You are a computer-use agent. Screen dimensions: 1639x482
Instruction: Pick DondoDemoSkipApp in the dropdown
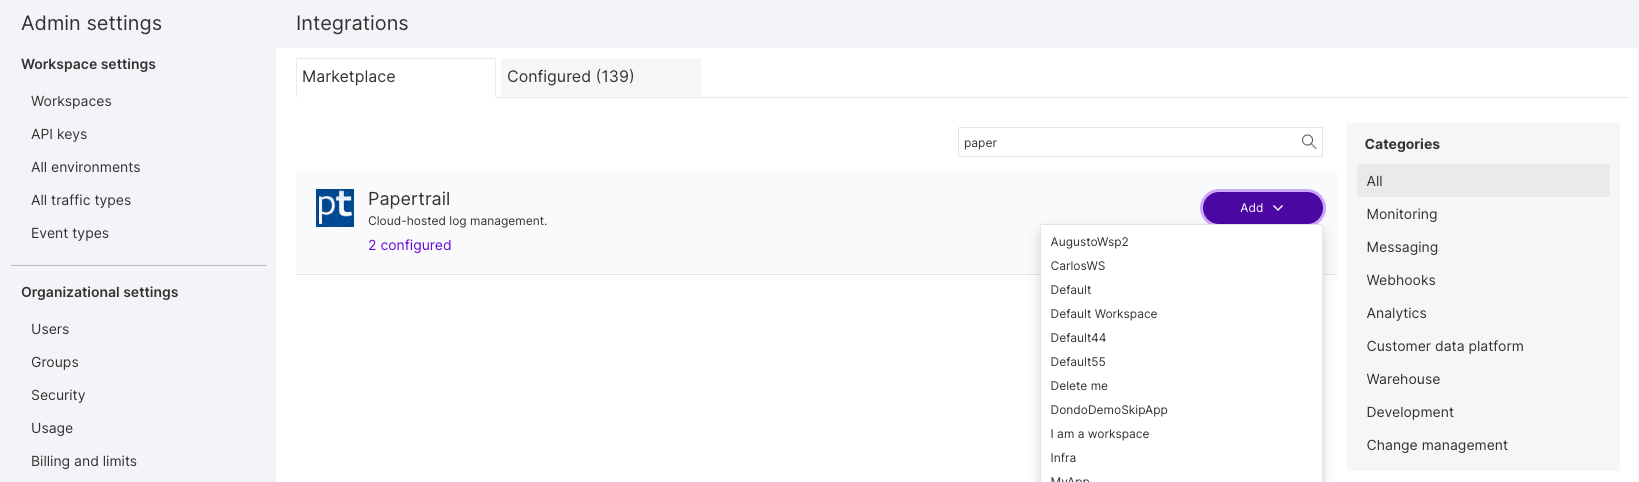[x=1108, y=410]
